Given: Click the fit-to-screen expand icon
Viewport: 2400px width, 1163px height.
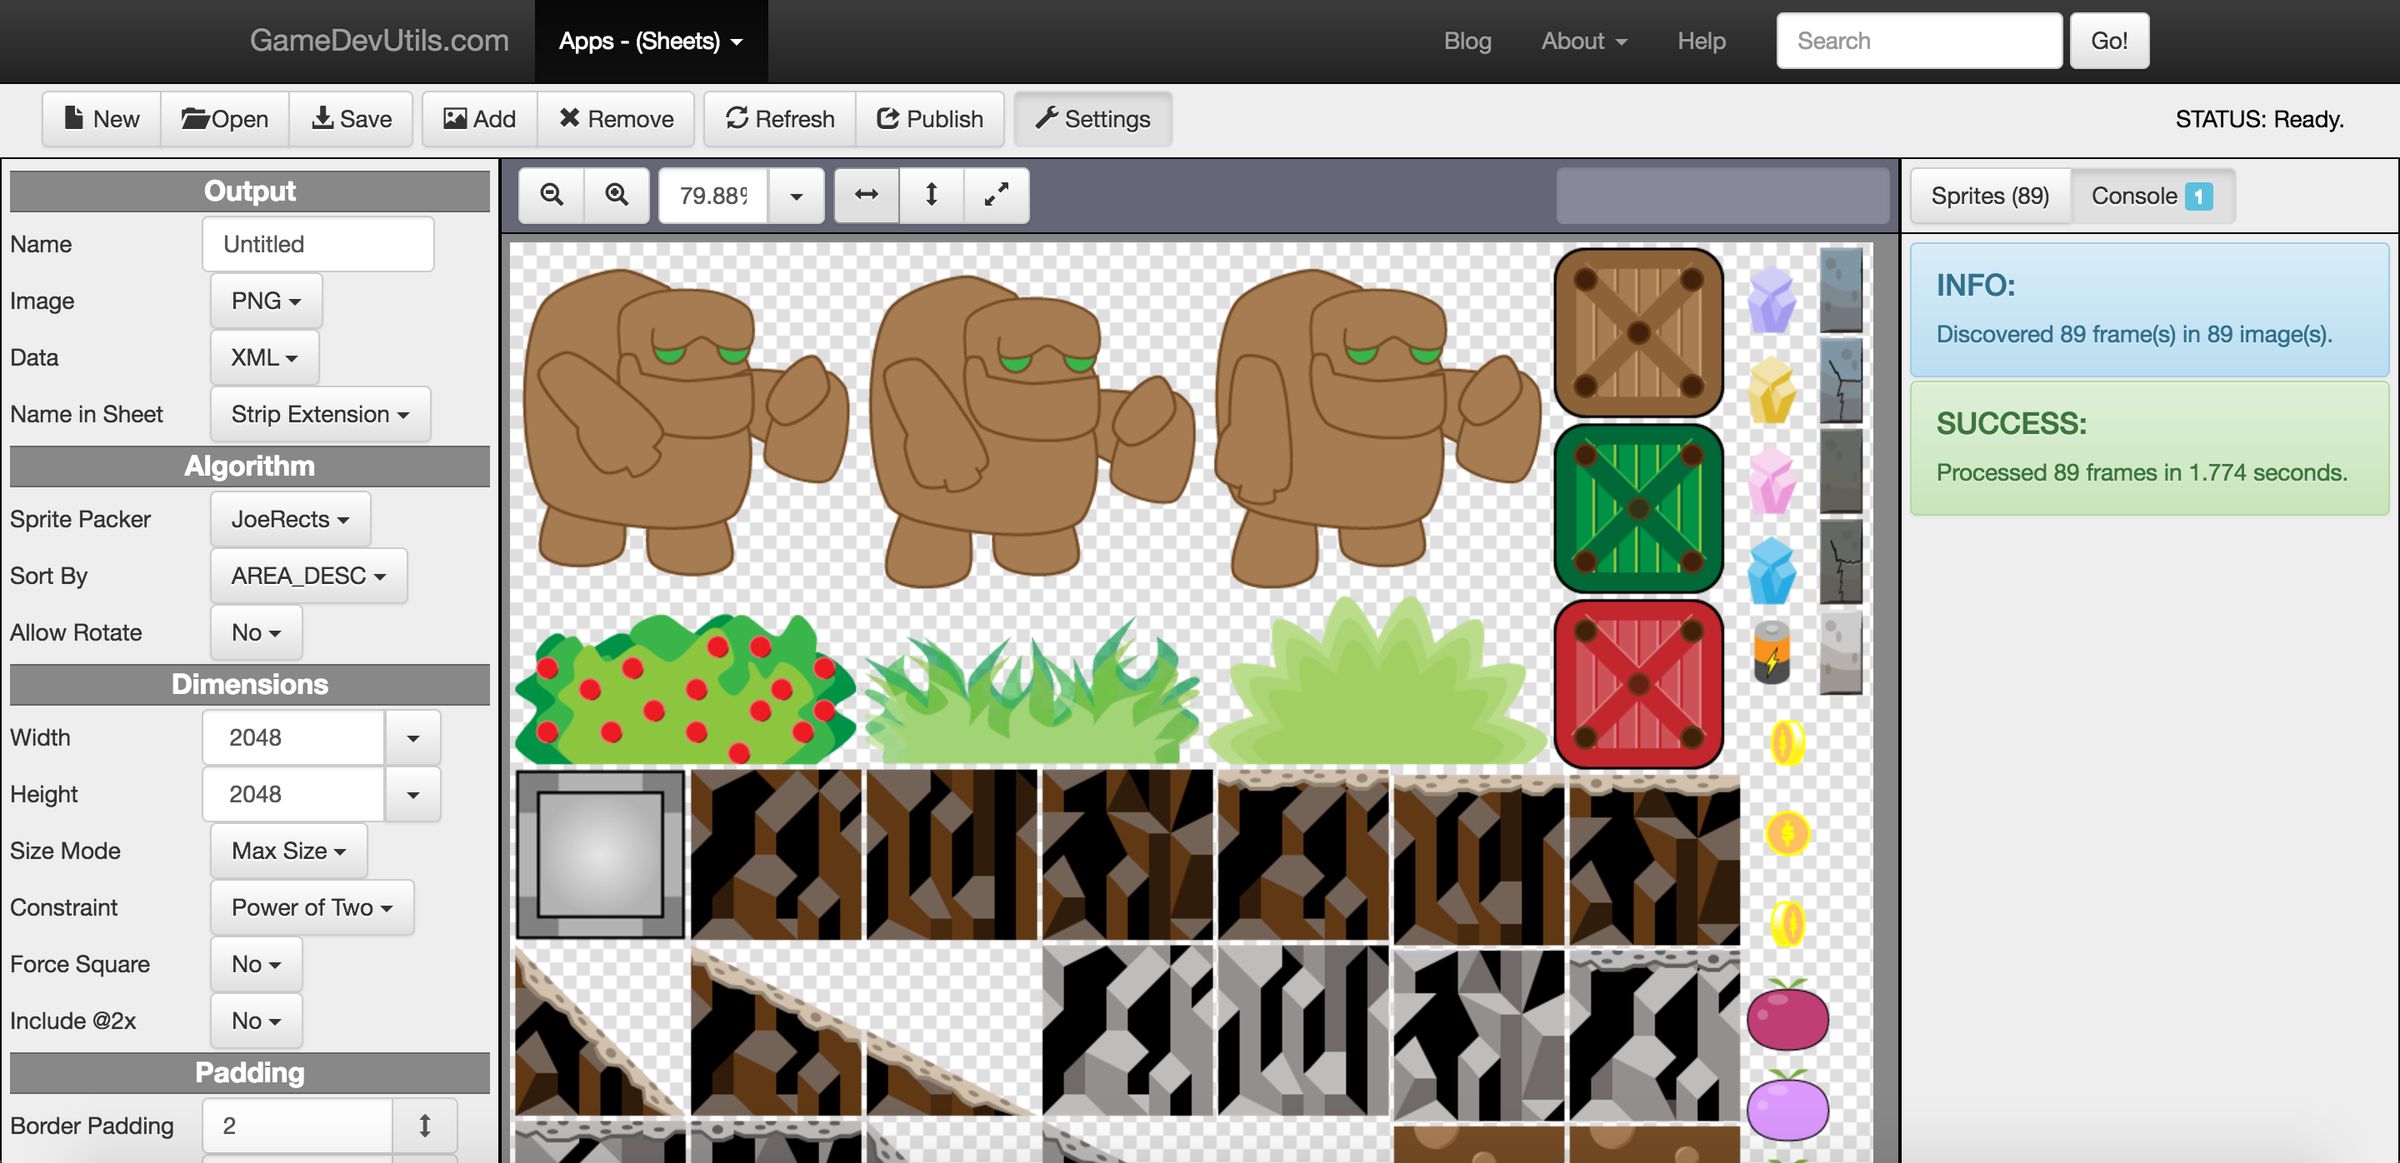Looking at the screenshot, I should [996, 195].
